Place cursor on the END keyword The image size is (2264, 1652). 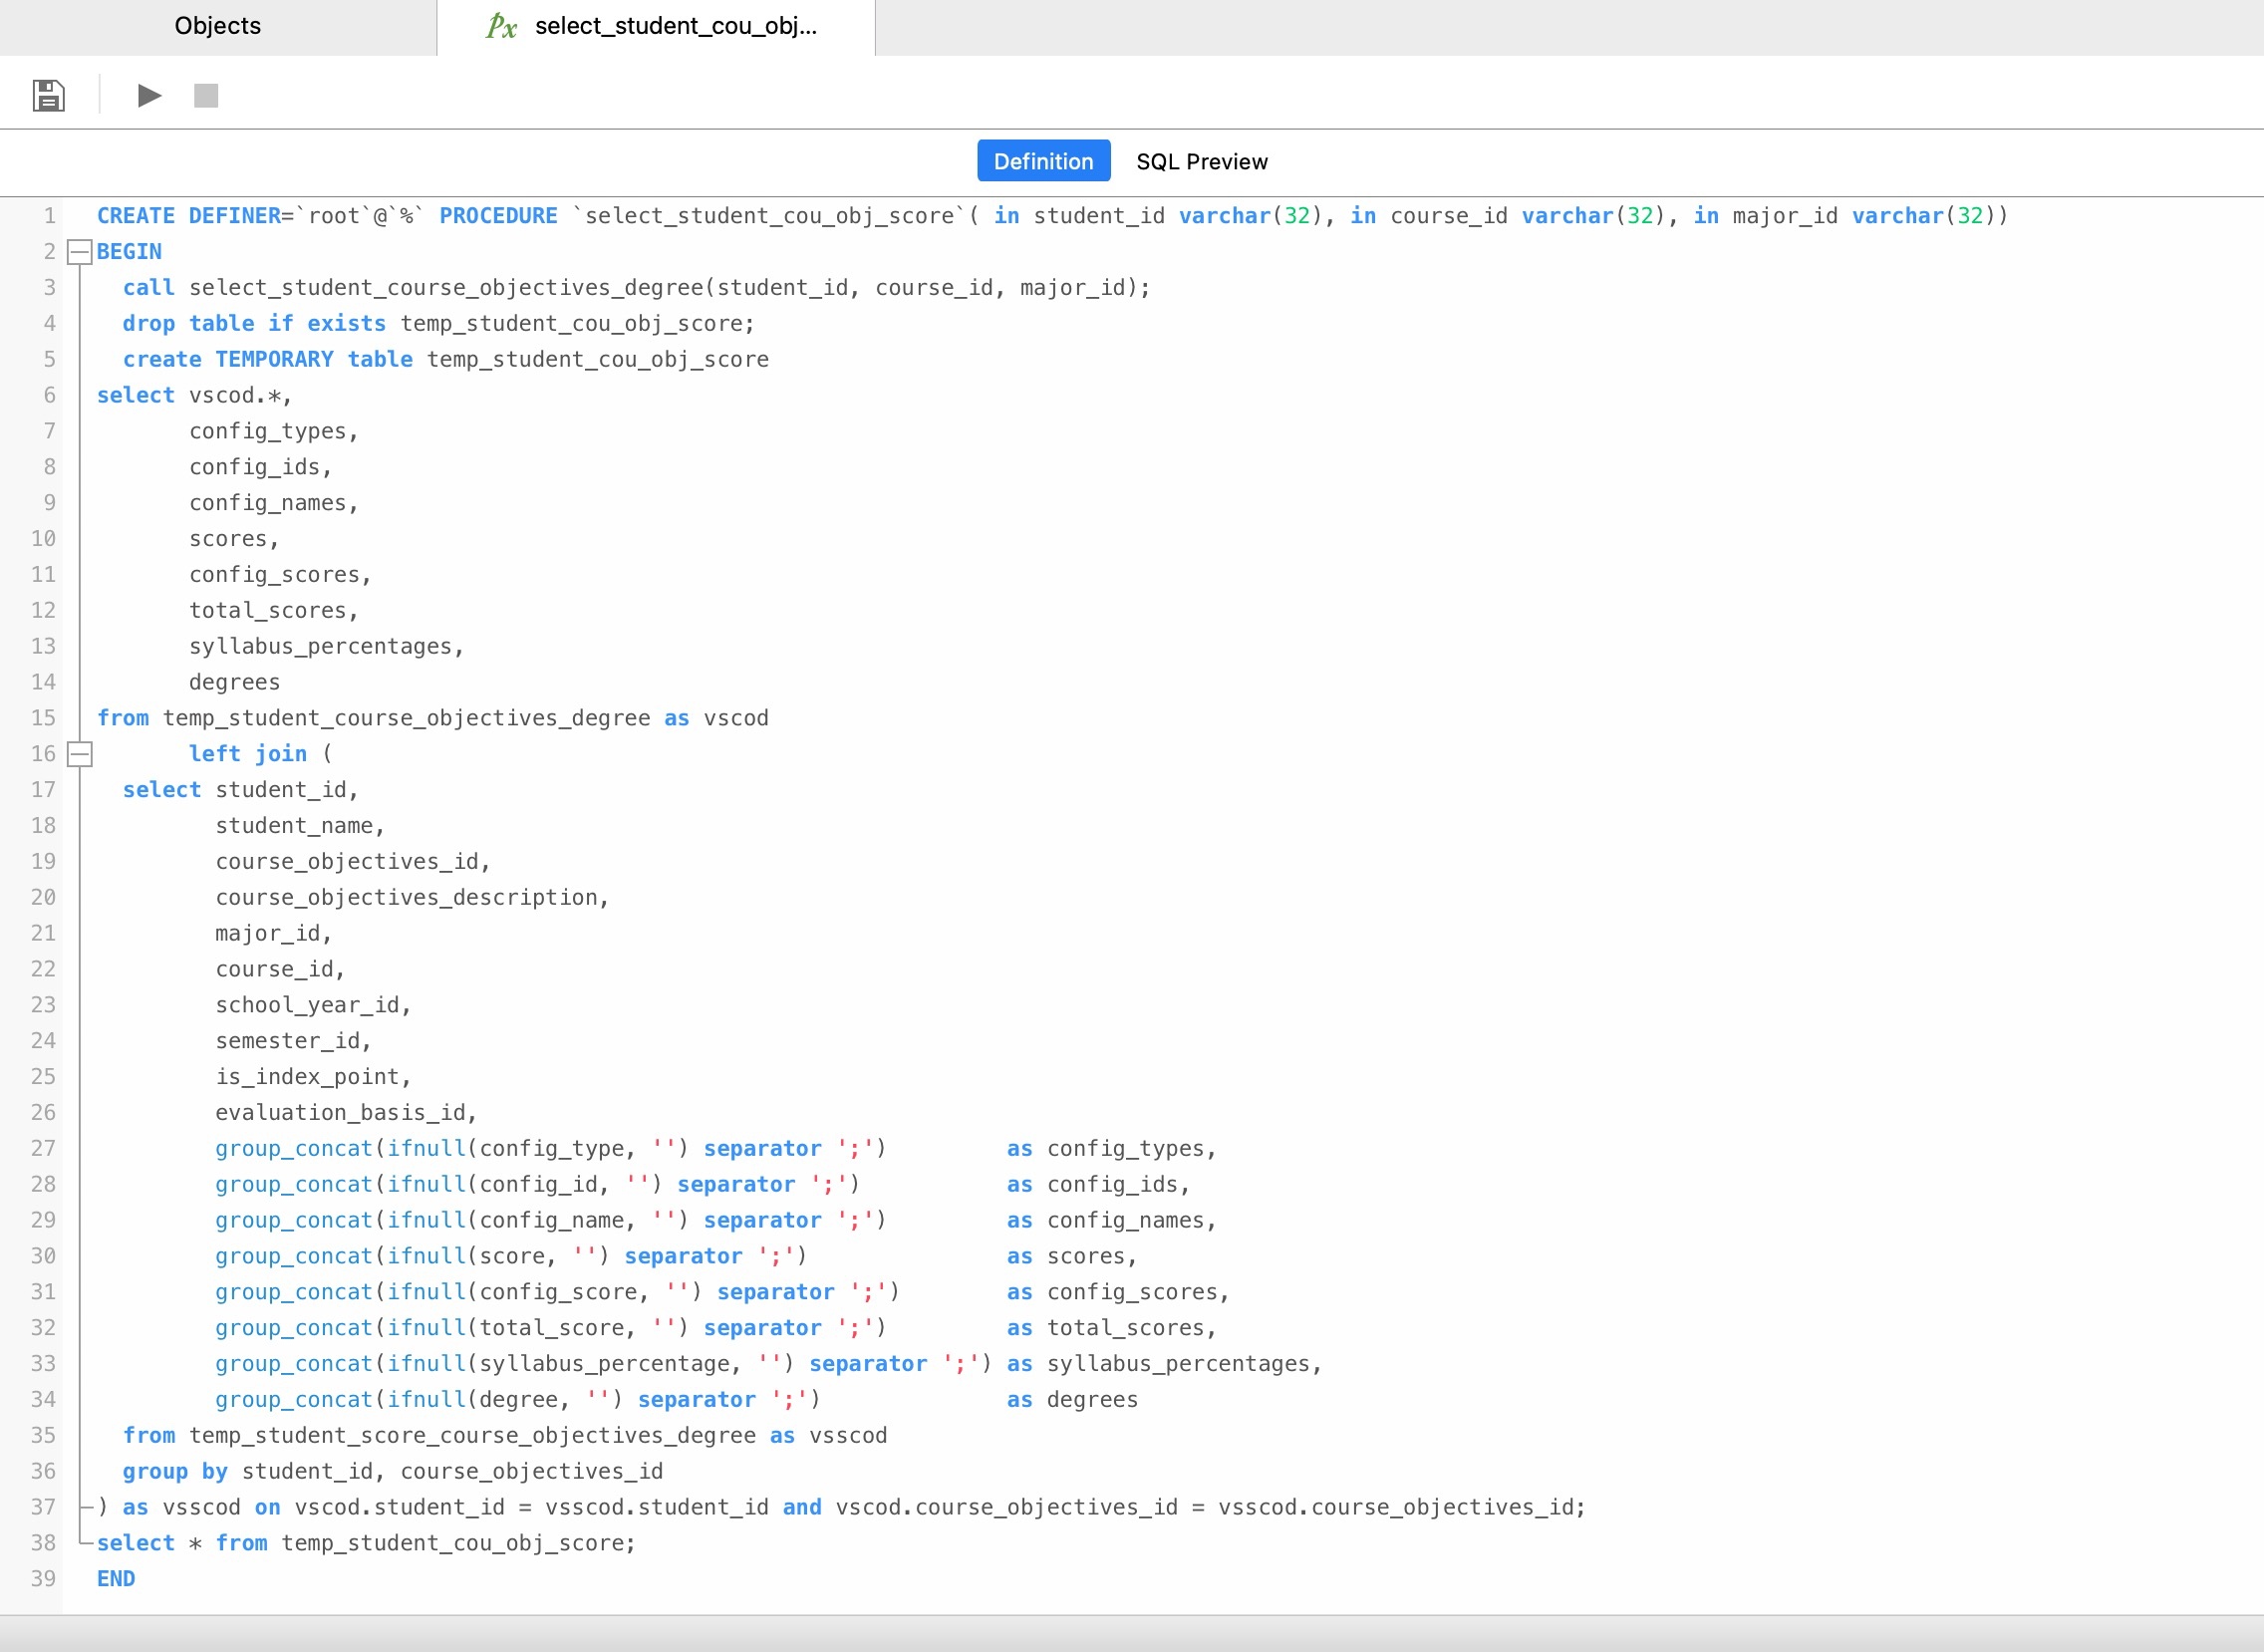(116, 1578)
